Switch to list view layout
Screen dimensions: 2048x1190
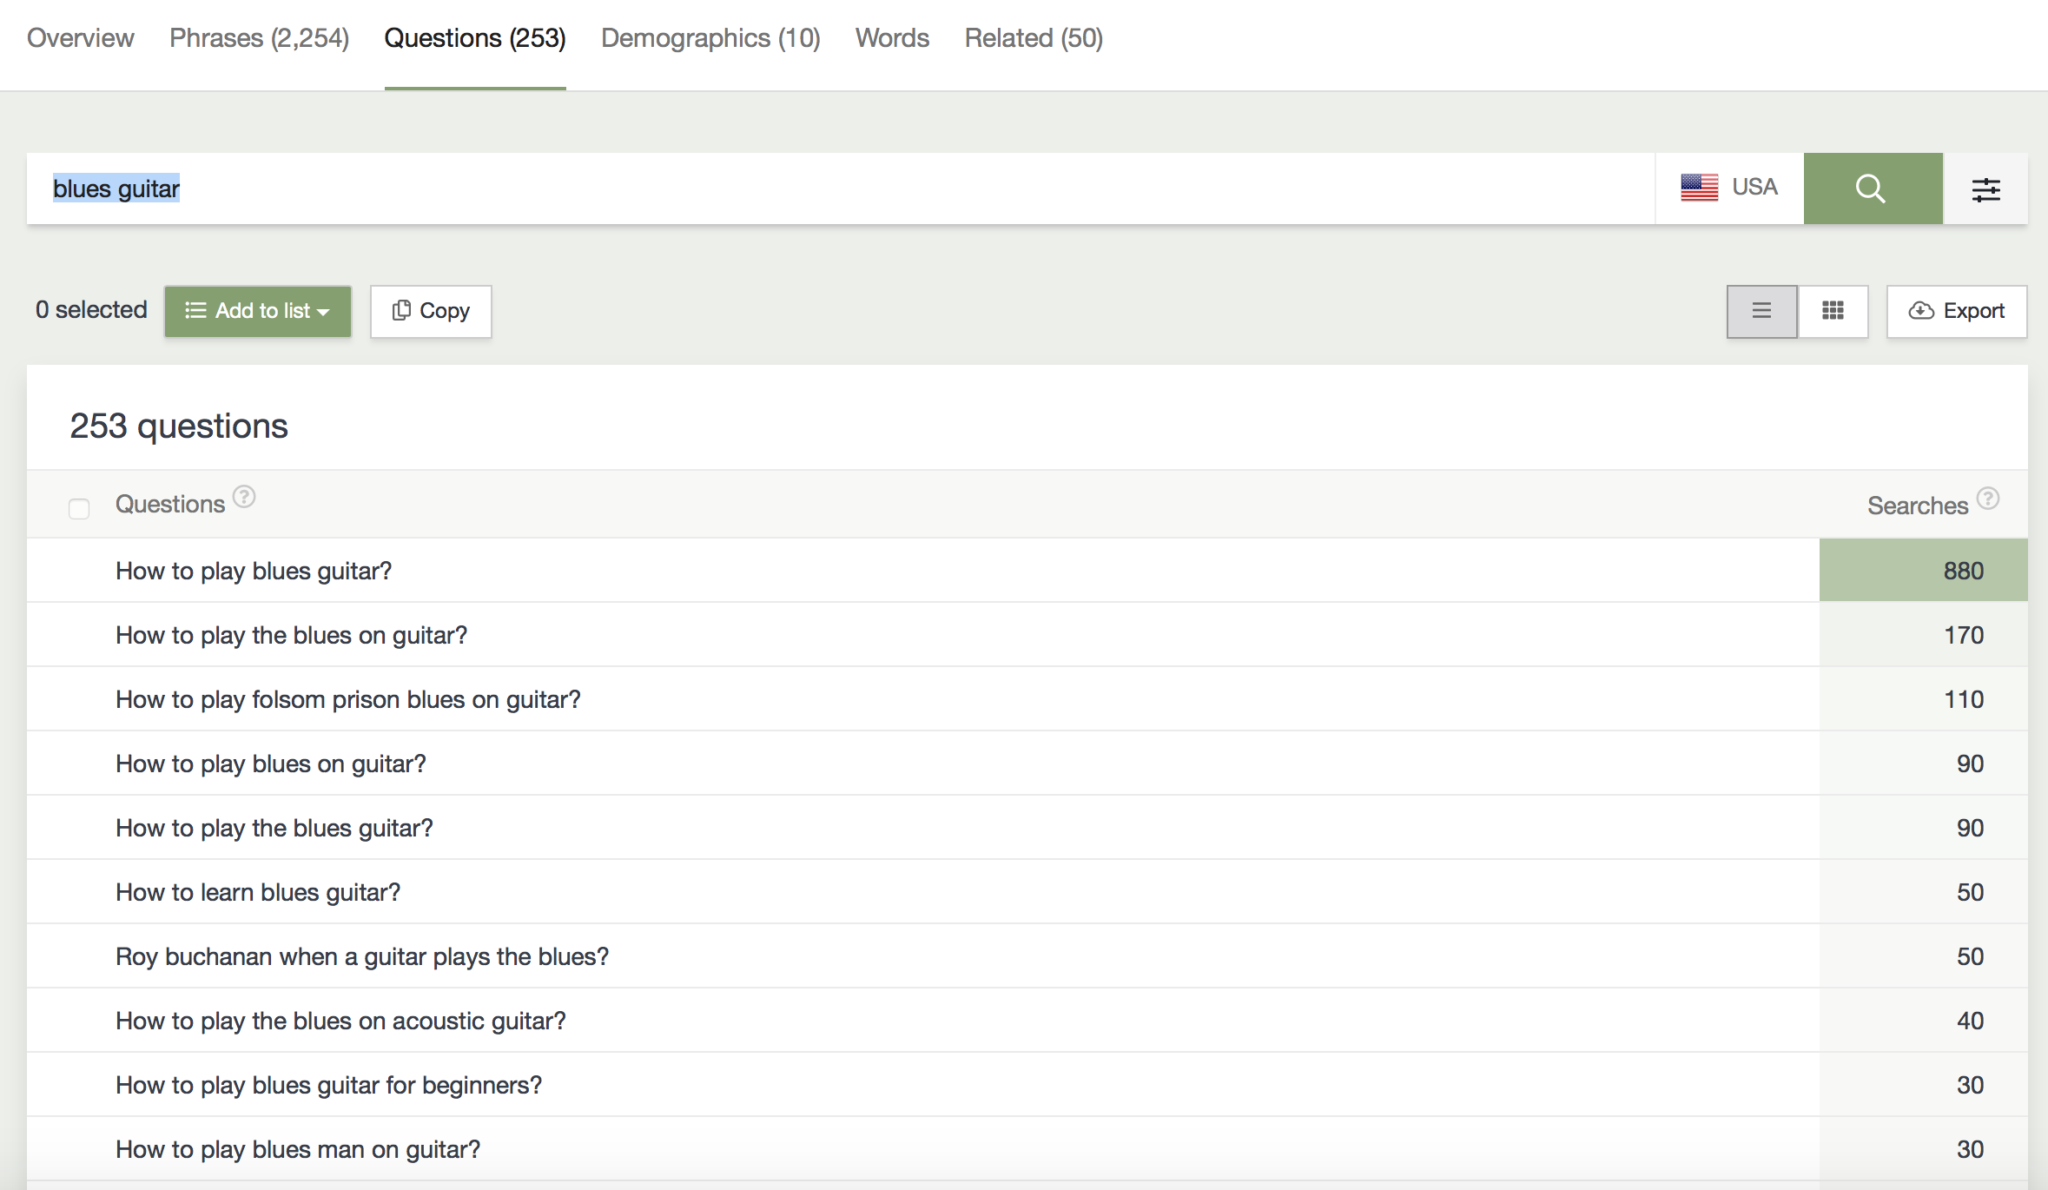point(1761,311)
